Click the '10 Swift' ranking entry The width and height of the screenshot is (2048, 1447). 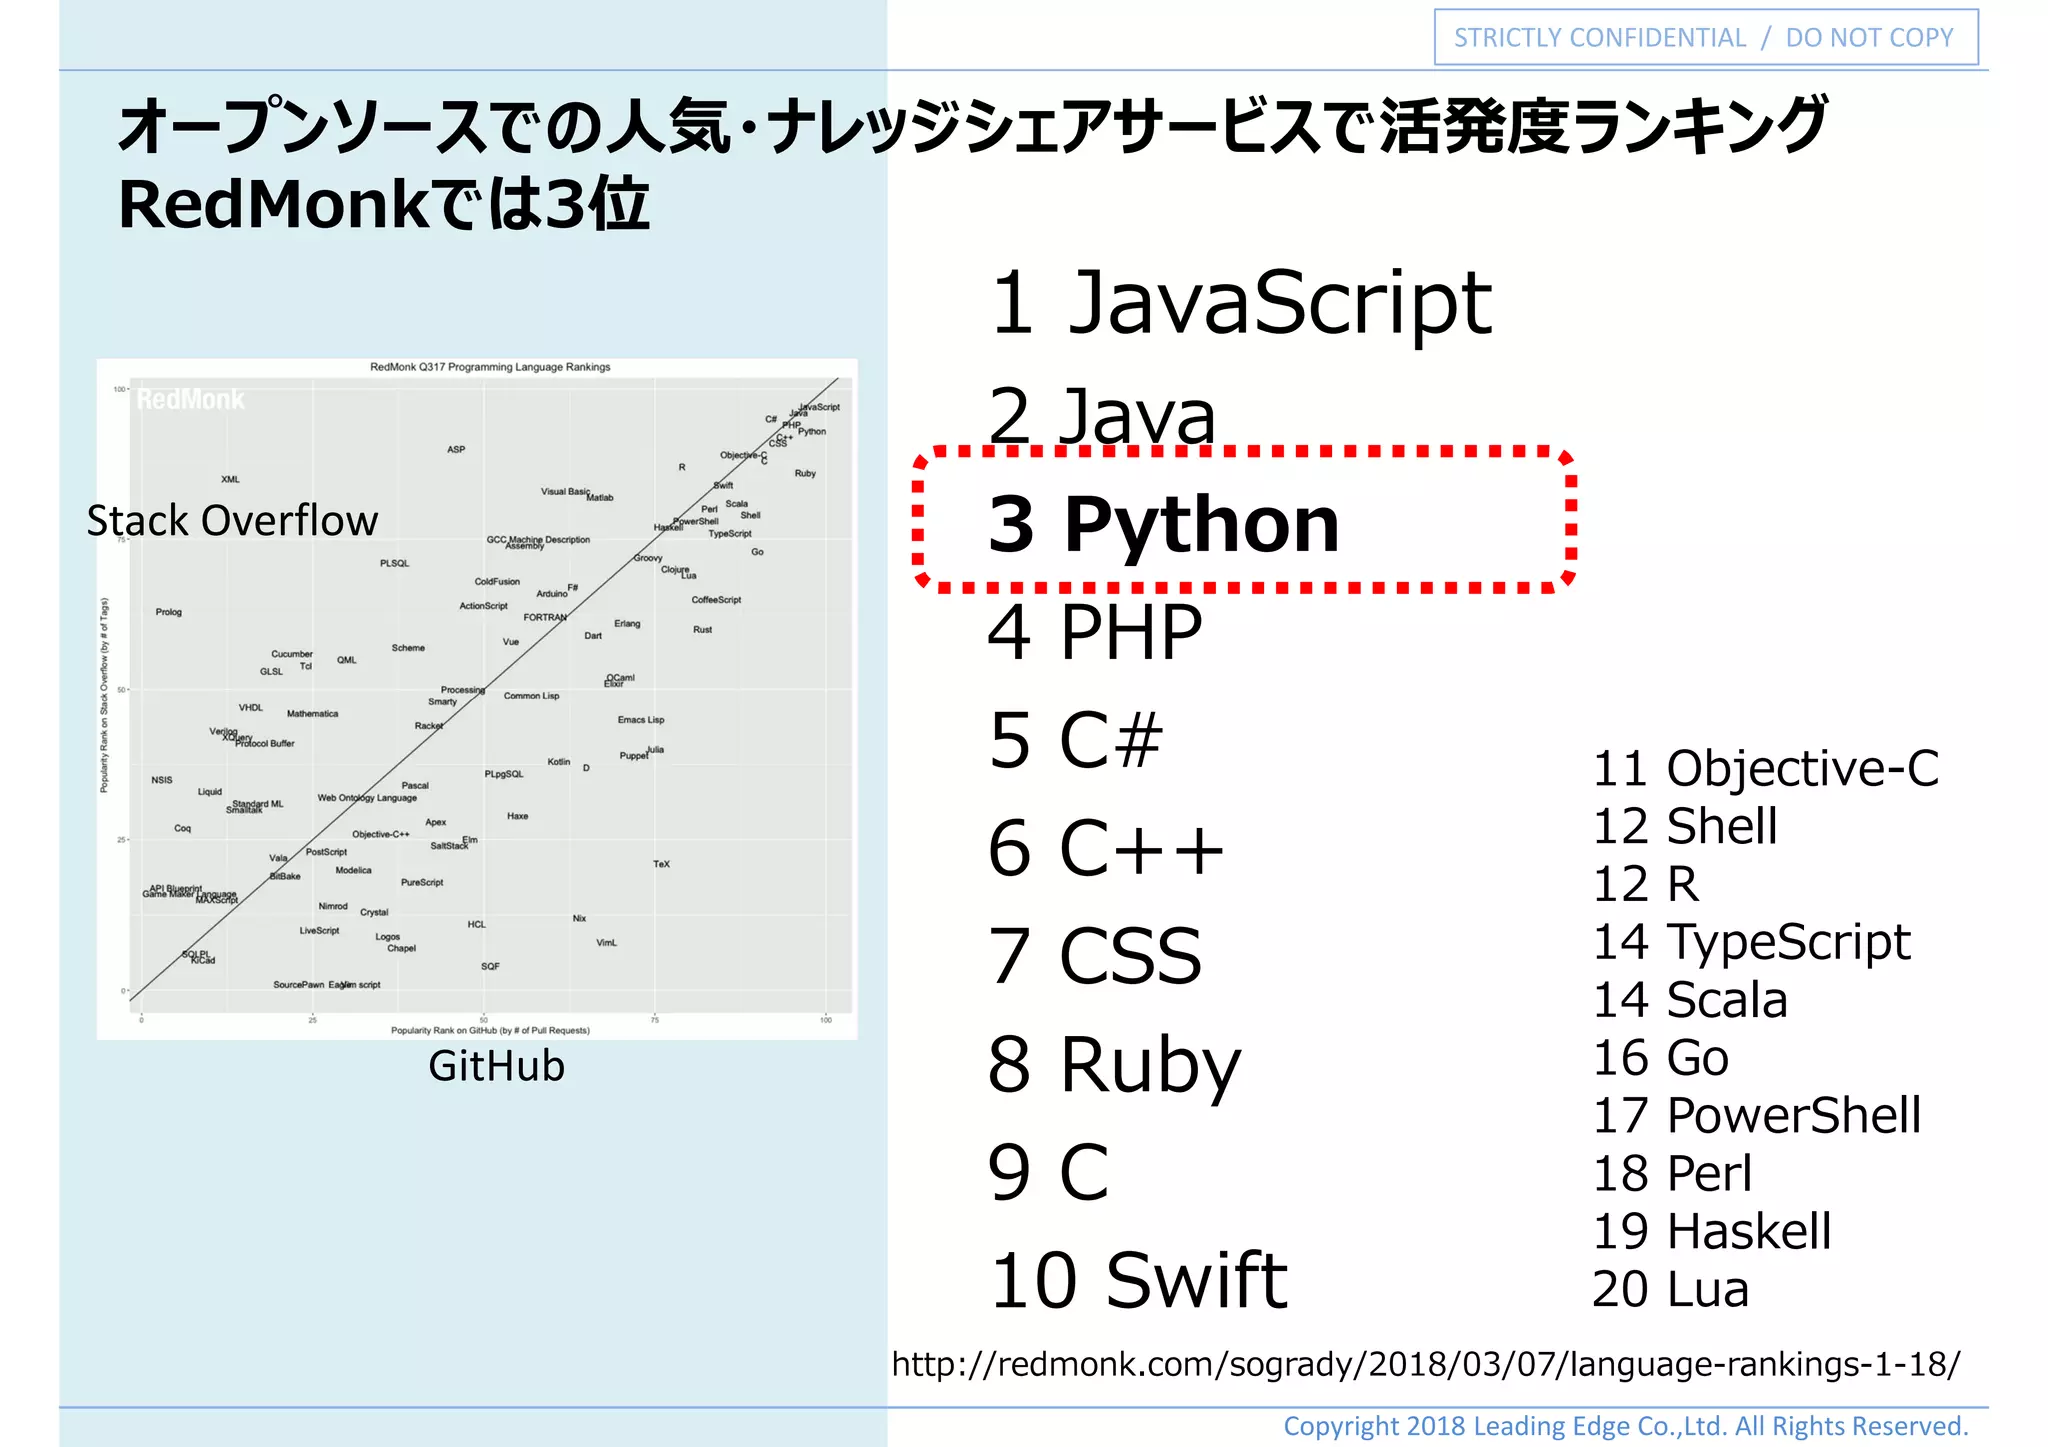pos(1138,1281)
